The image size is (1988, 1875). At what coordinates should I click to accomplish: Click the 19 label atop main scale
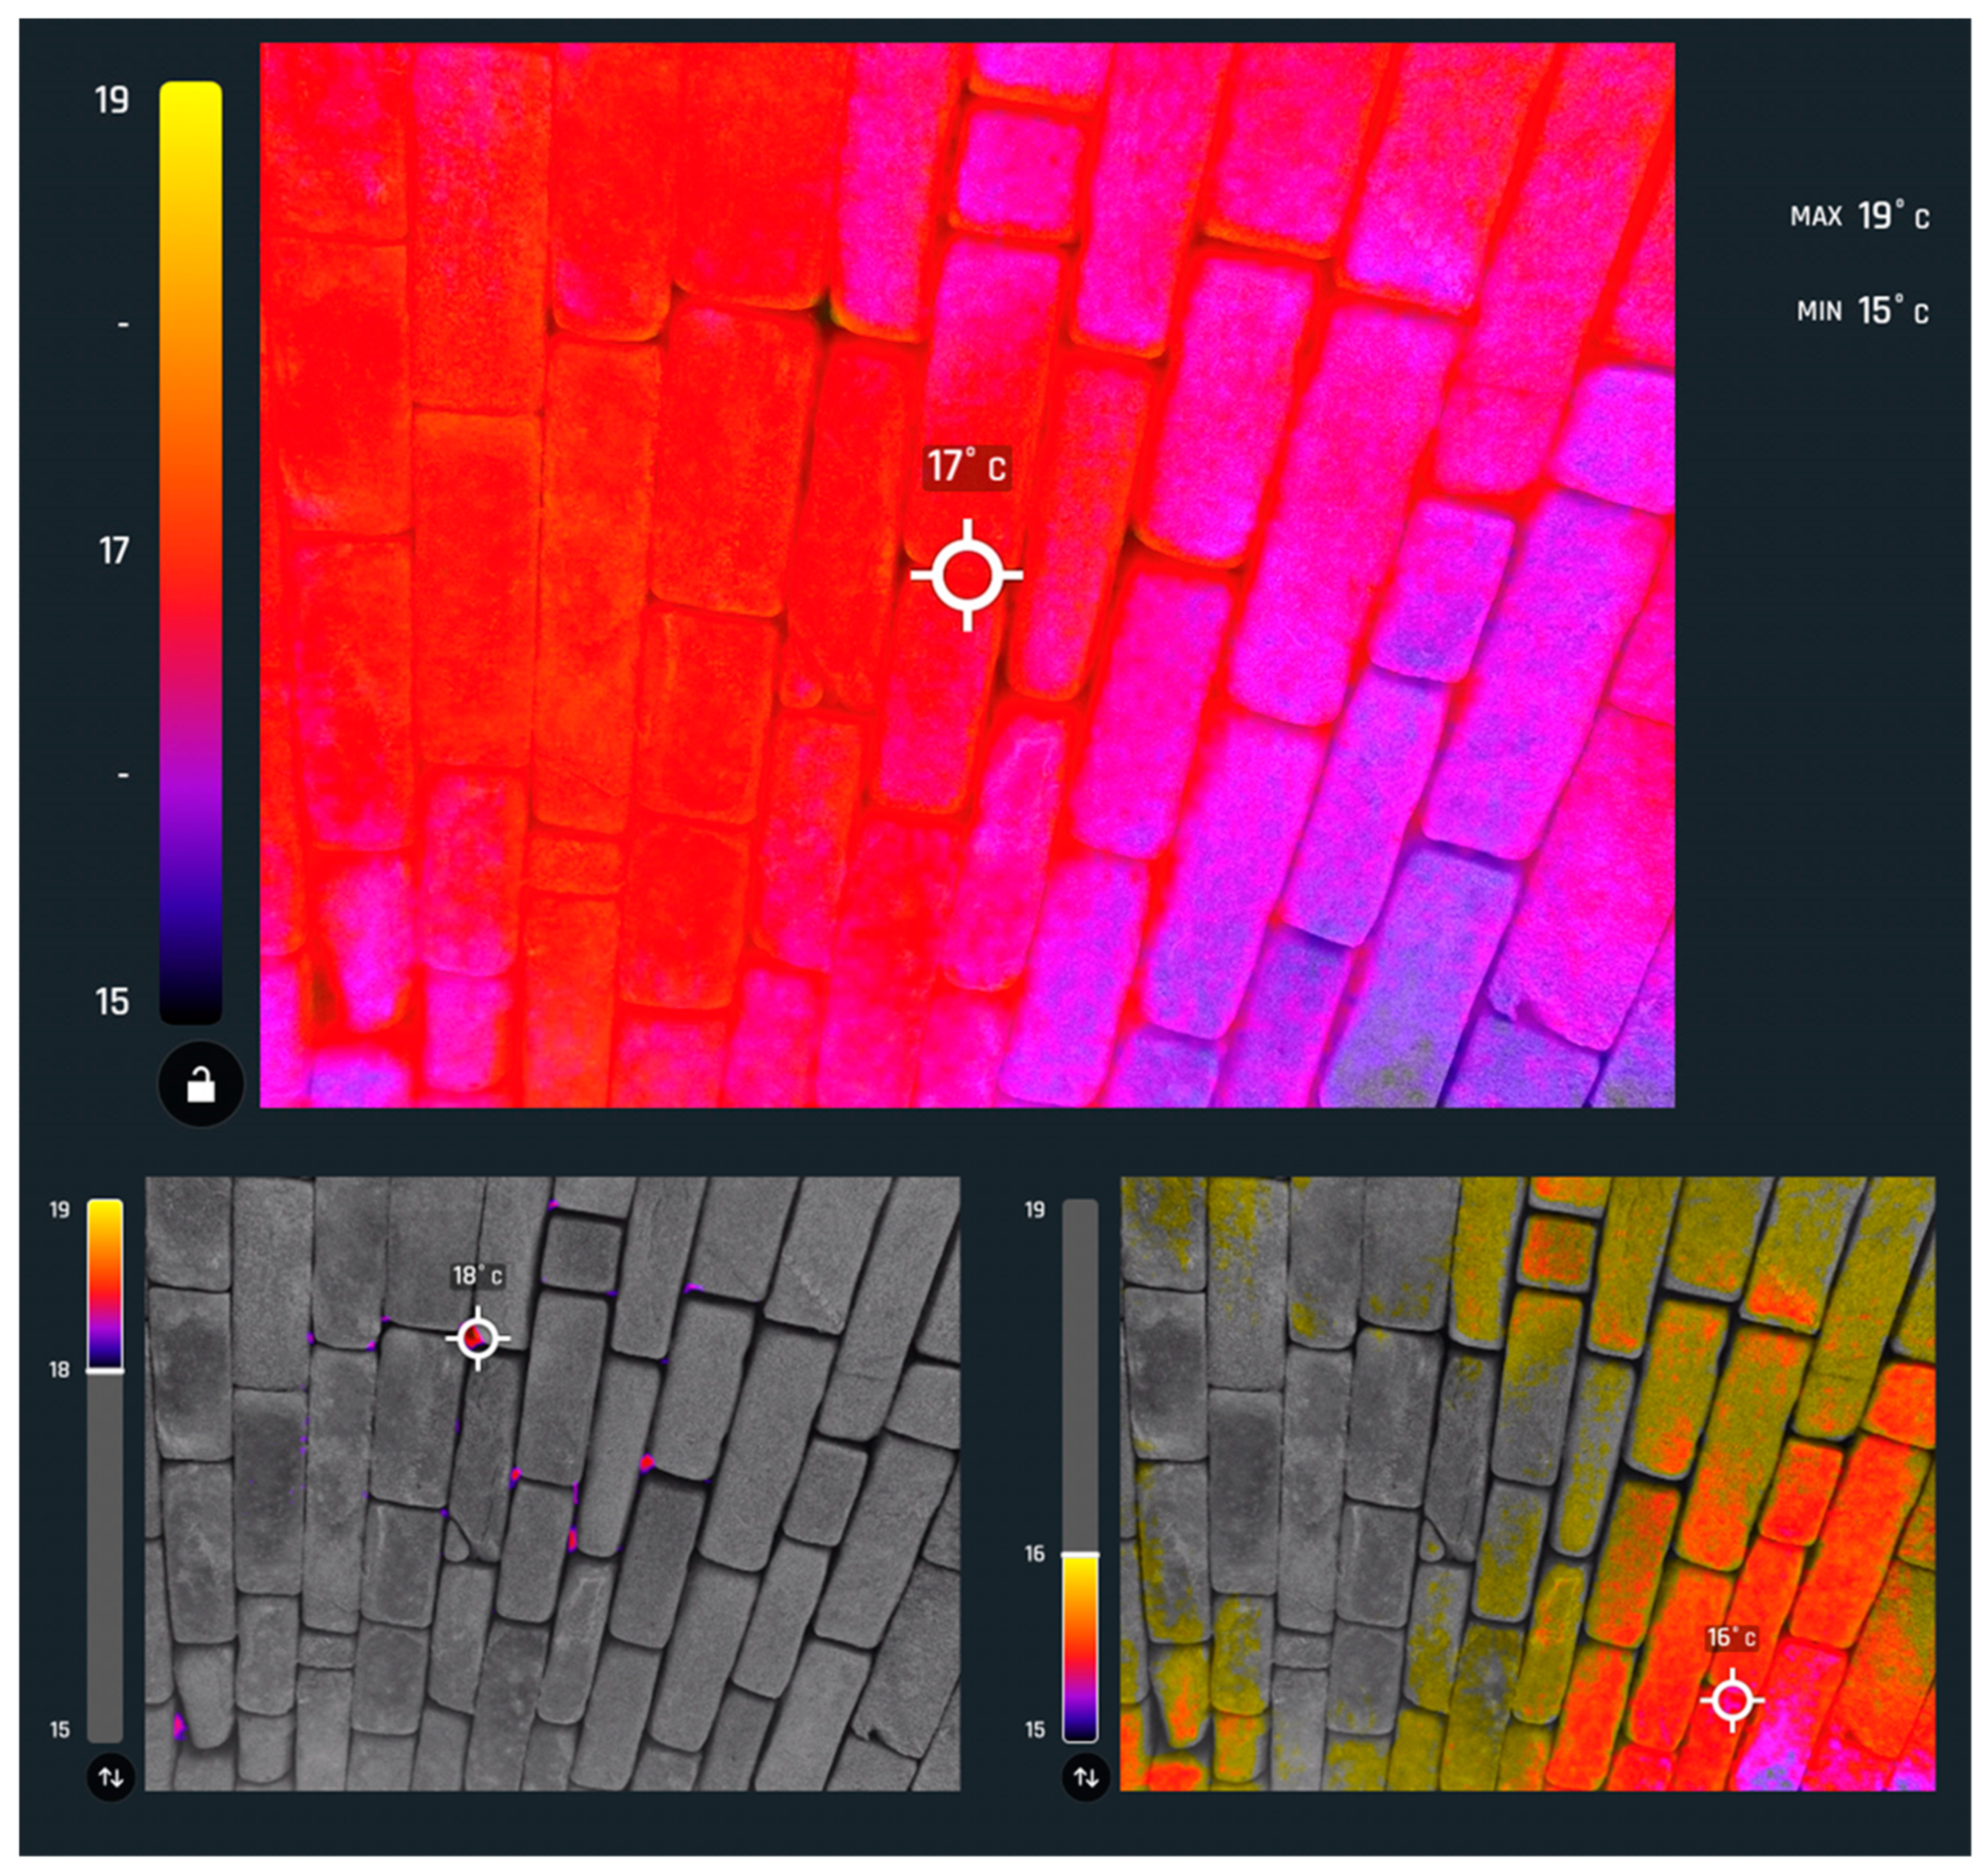112,101
